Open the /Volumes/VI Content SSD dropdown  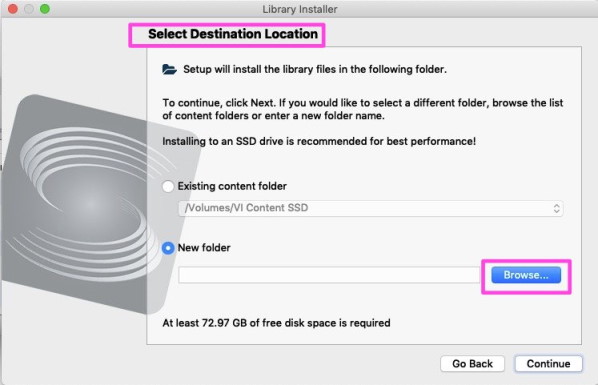pos(371,208)
